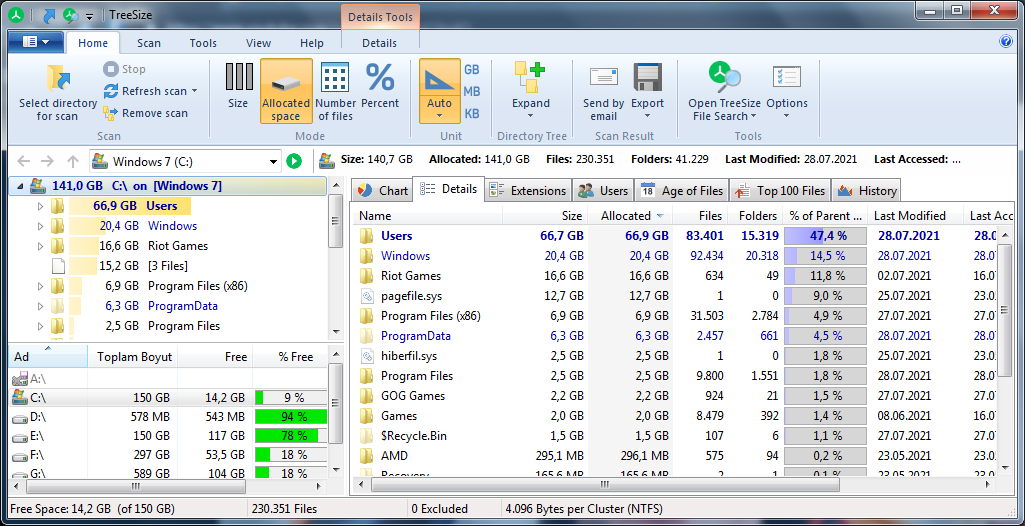Screen dimensions: 1025x526
Task: Switch to the History tab
Action: pos(866,191)
